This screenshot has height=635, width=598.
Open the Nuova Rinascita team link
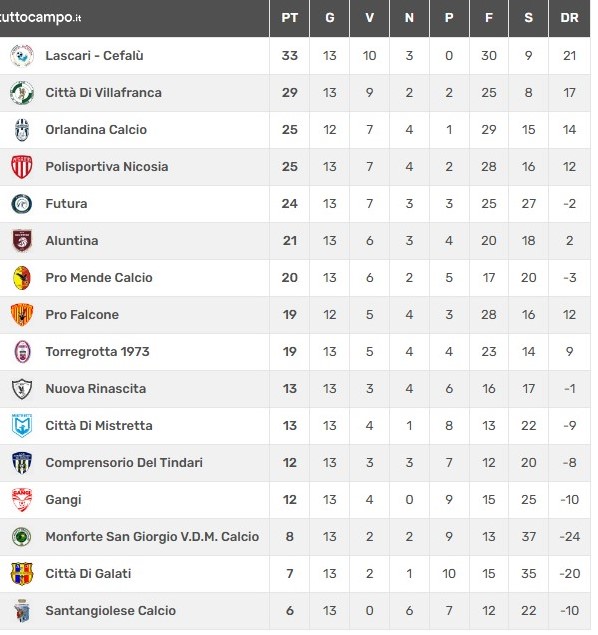coord(96,389)
